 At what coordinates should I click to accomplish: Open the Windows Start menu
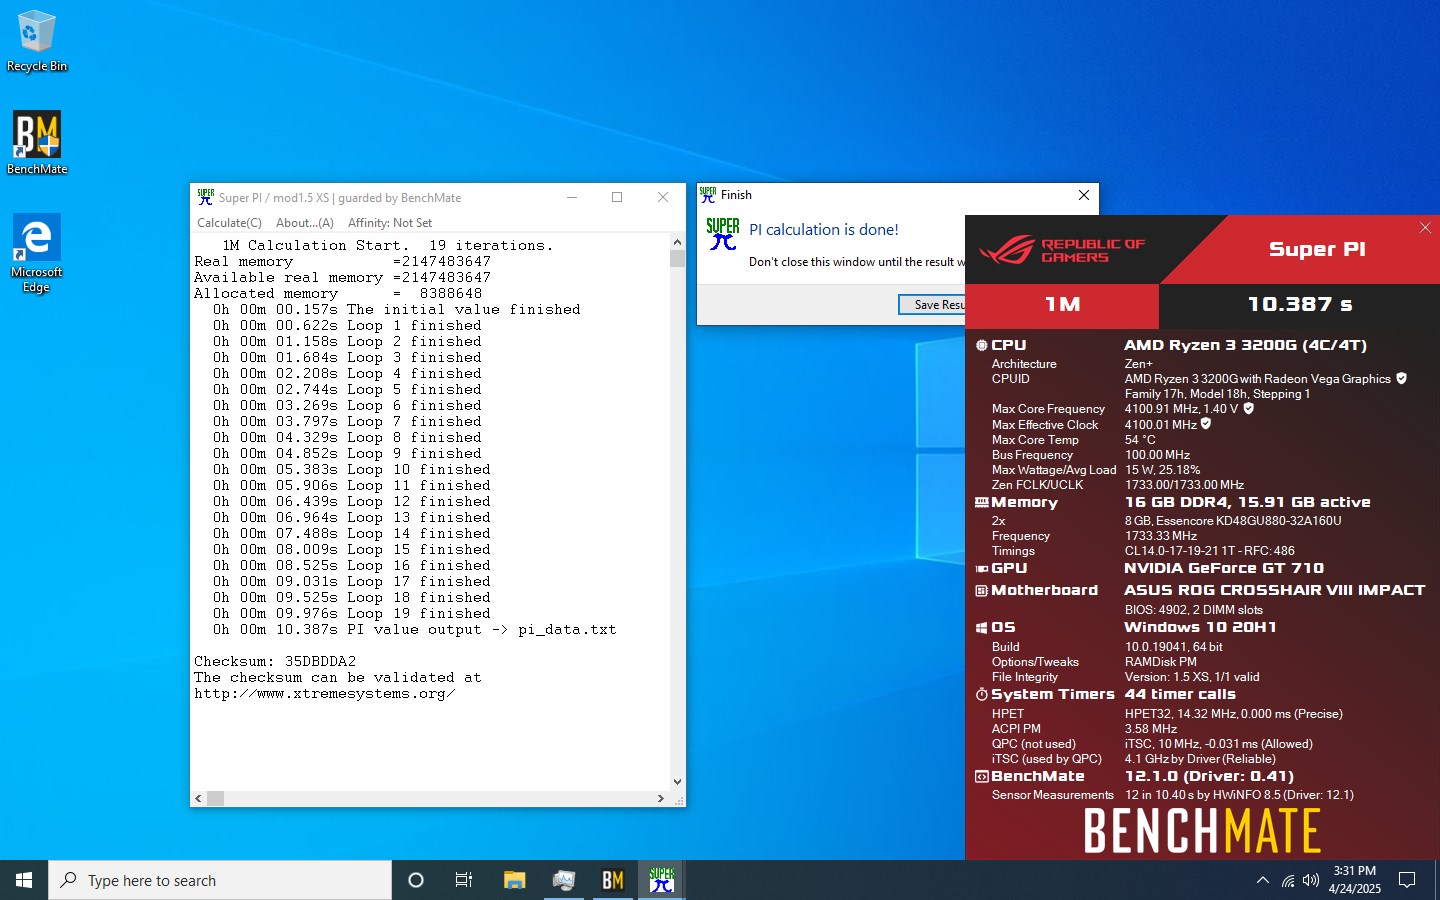(x=24, y=880)
